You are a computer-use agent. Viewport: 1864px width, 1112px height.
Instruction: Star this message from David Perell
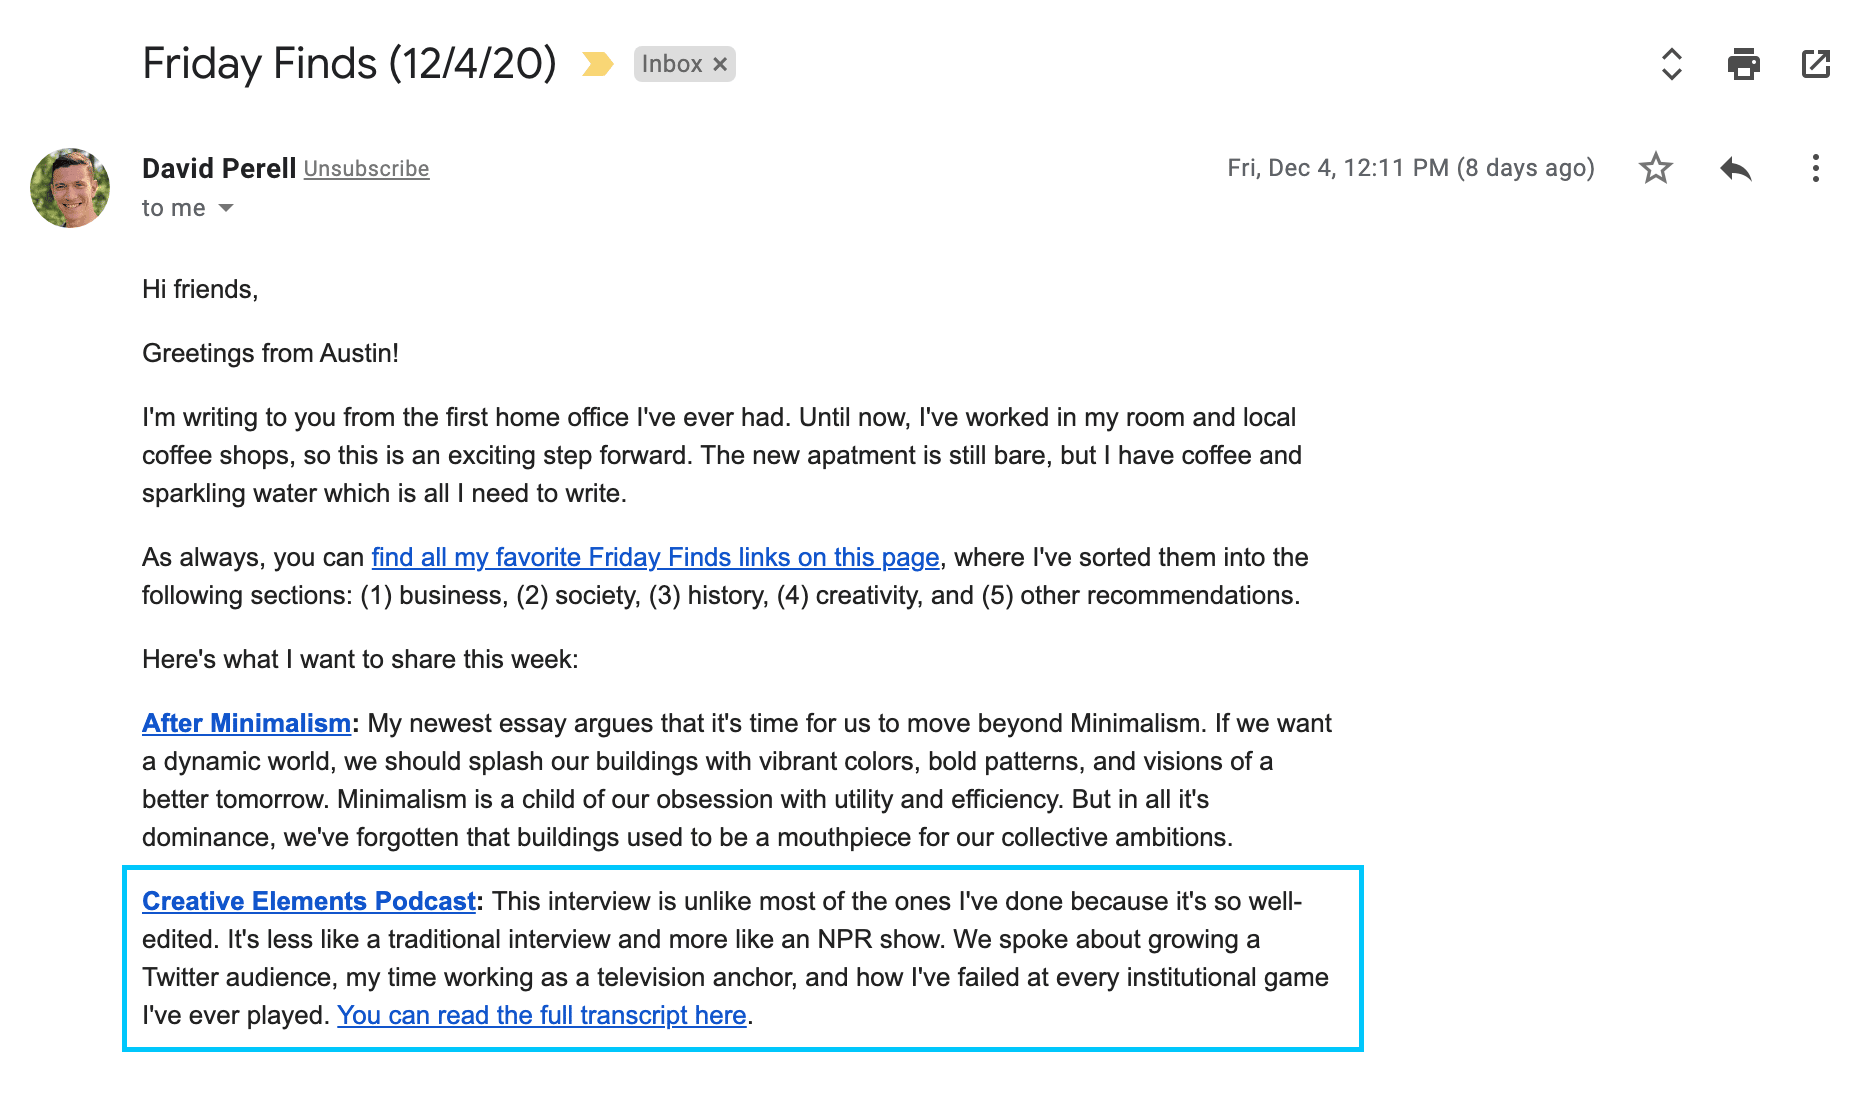tap(1656, 168)
